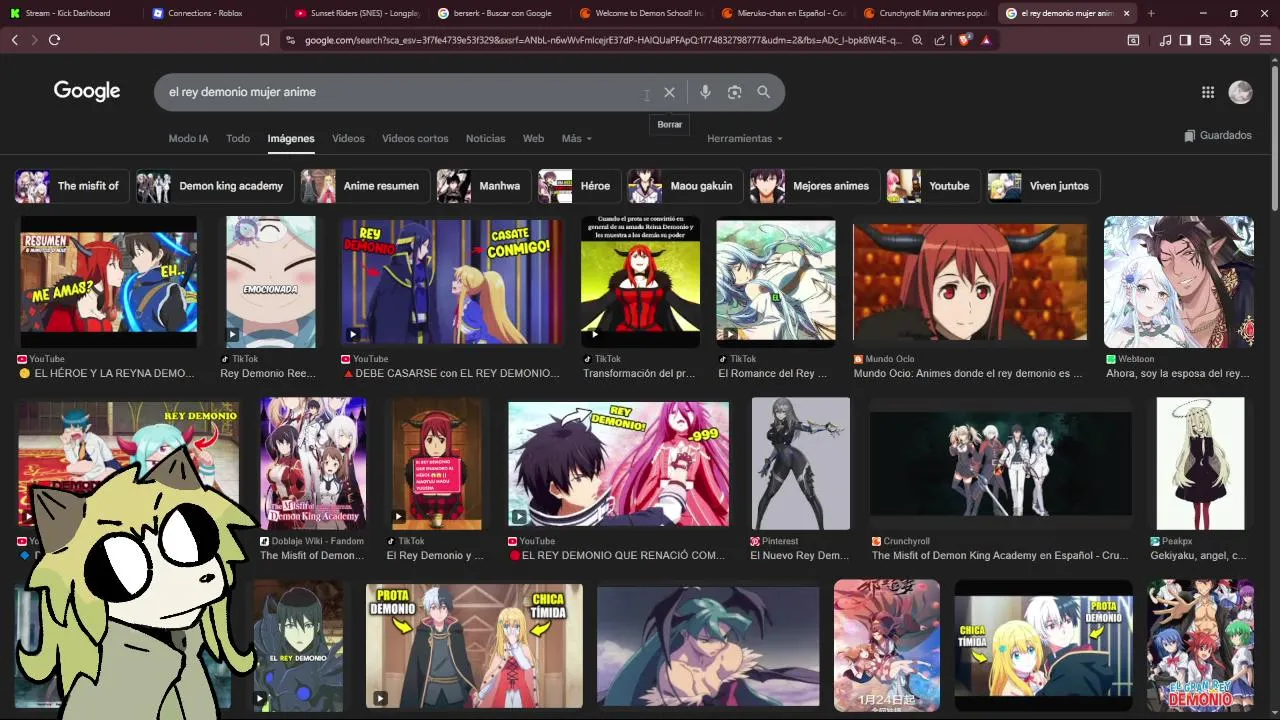
Task: Open the Webtoon 'esposa del rey' image
Action: coord(1178,282)
